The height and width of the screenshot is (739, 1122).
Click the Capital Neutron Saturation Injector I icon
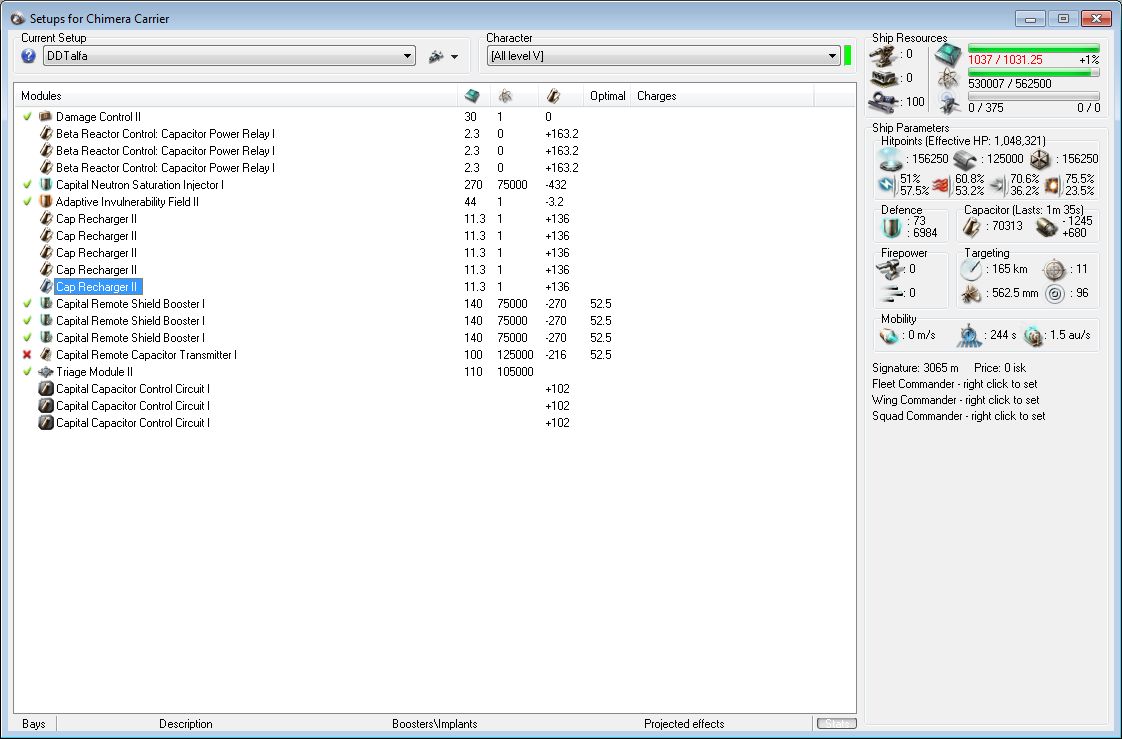[46, 185]
